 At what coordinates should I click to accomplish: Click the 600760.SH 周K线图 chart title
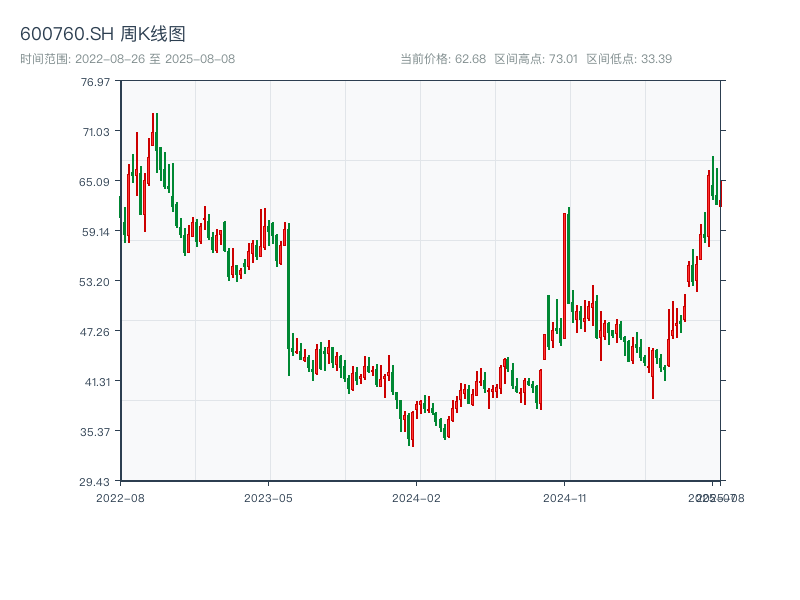(x=103, y=35)
